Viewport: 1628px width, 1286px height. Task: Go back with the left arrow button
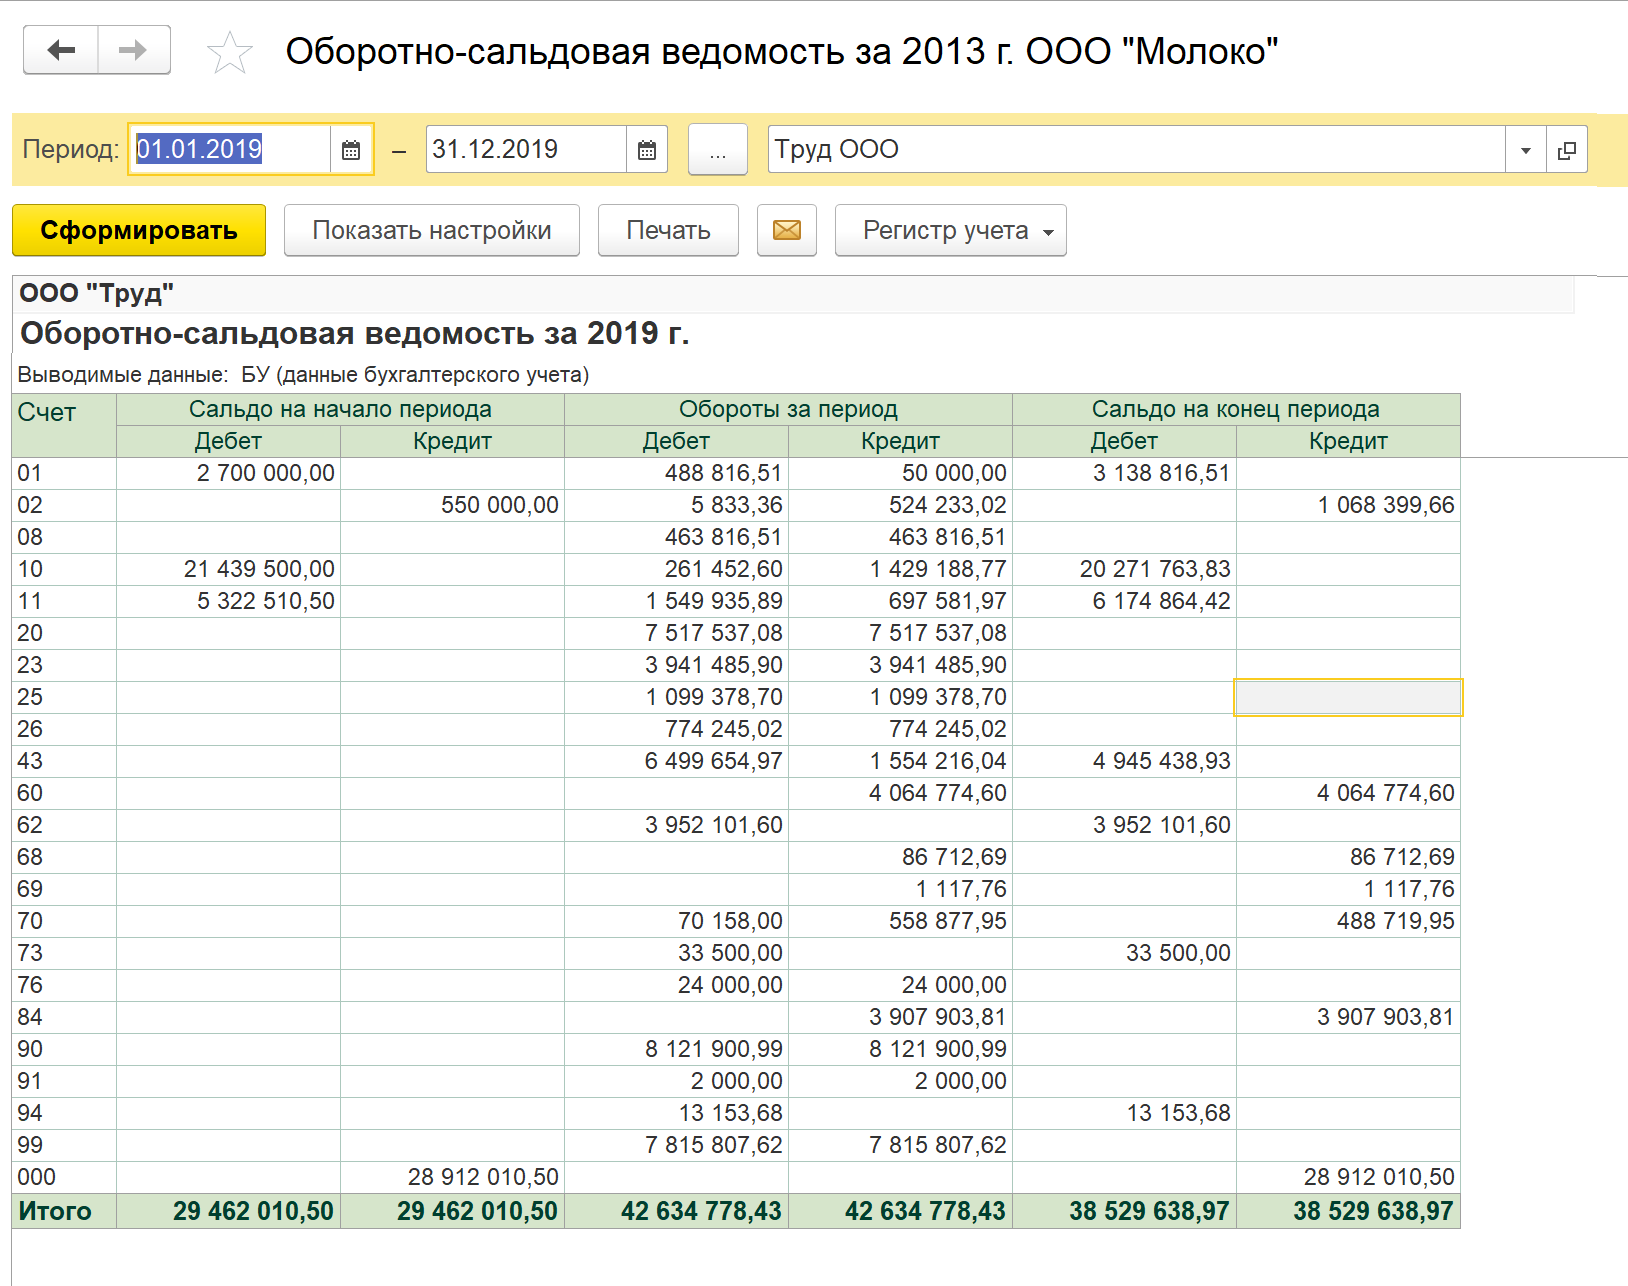61,50
